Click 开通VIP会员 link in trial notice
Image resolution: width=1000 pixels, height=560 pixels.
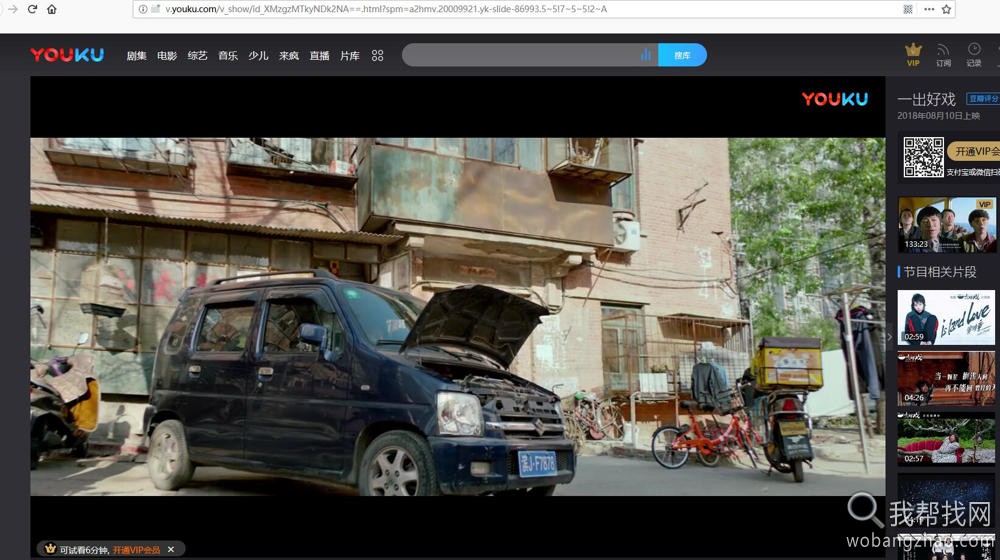(136, 550)
